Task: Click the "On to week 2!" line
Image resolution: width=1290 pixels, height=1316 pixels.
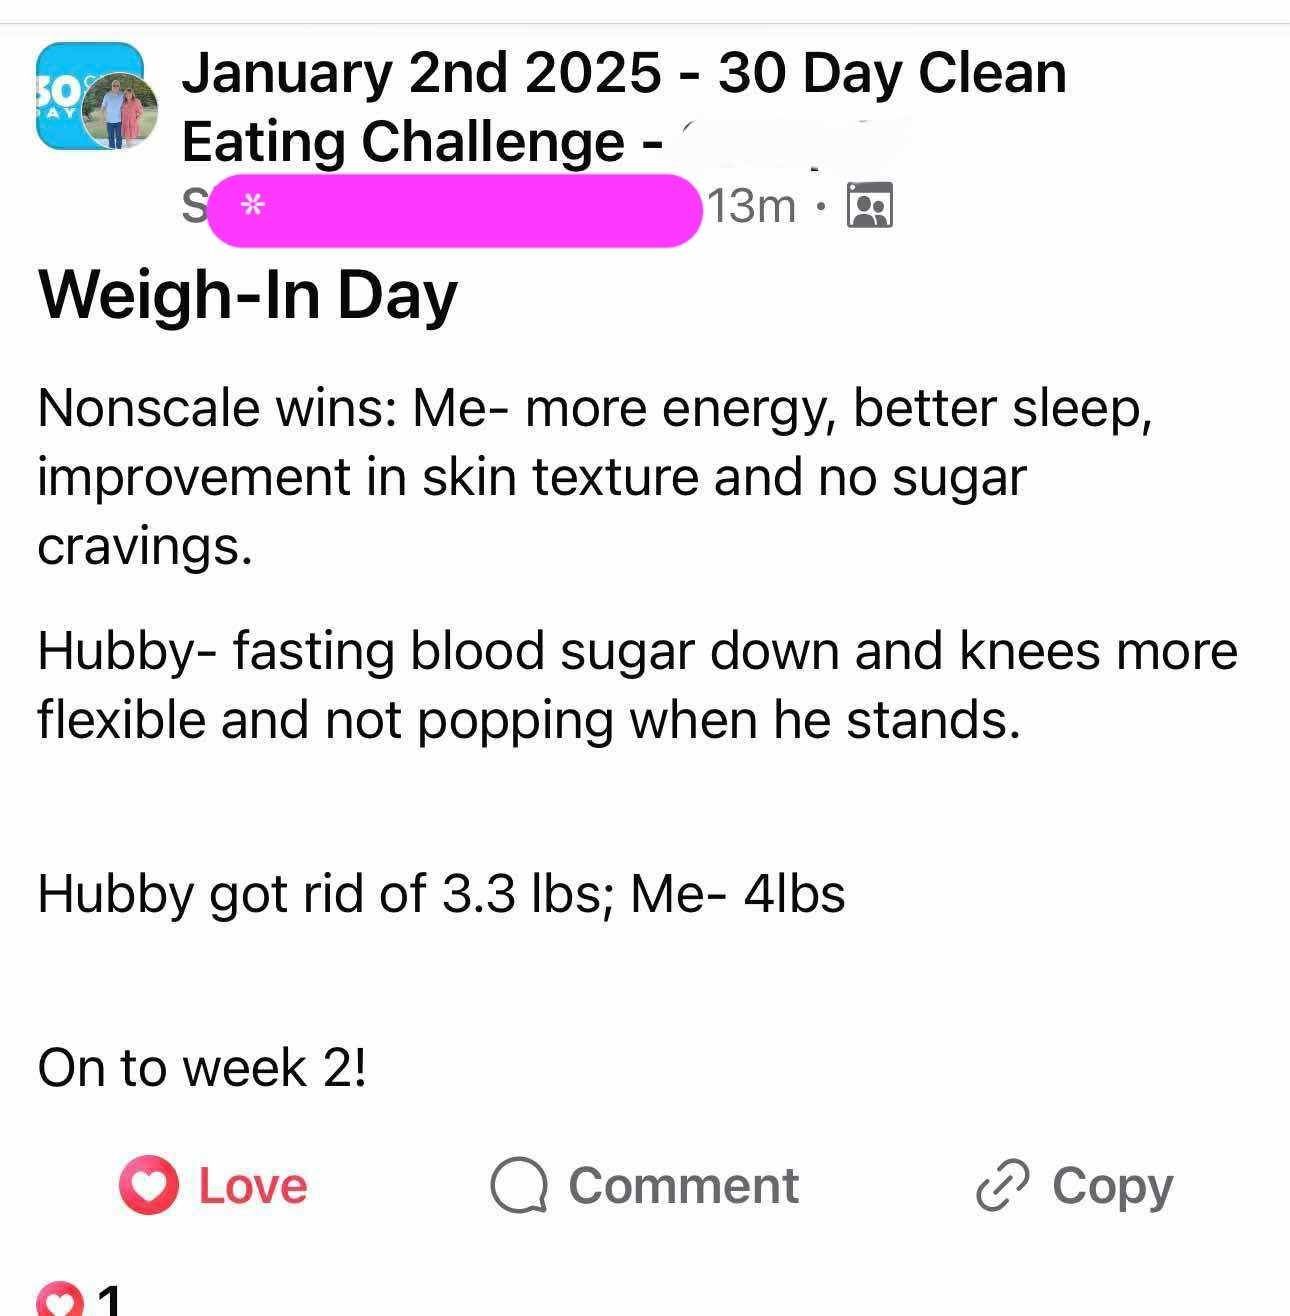Action: coord(202,1067)
